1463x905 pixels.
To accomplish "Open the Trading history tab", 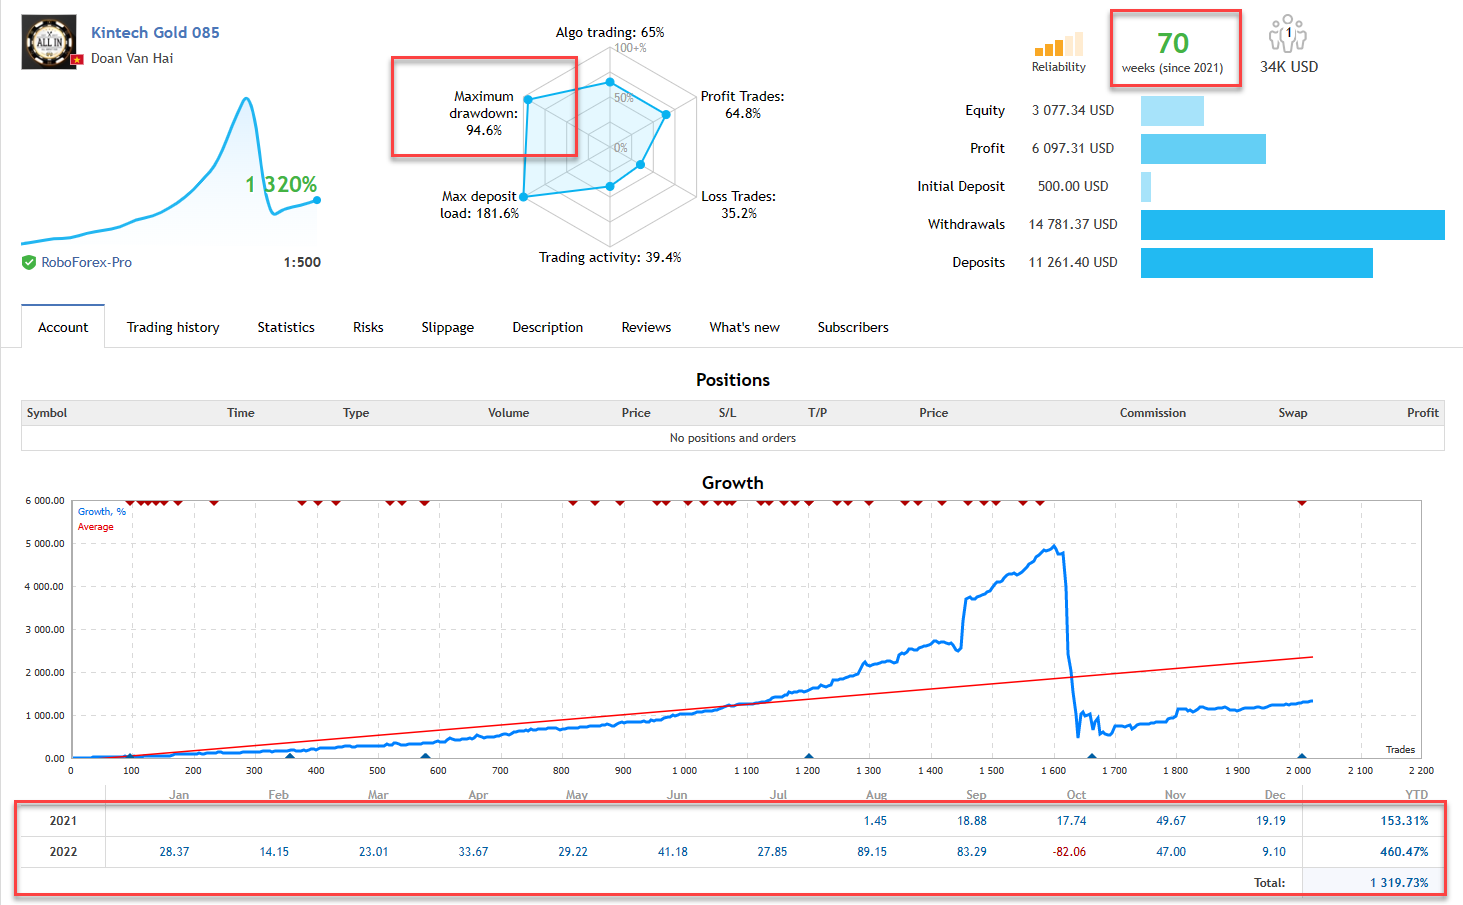I will click(173, 327).
